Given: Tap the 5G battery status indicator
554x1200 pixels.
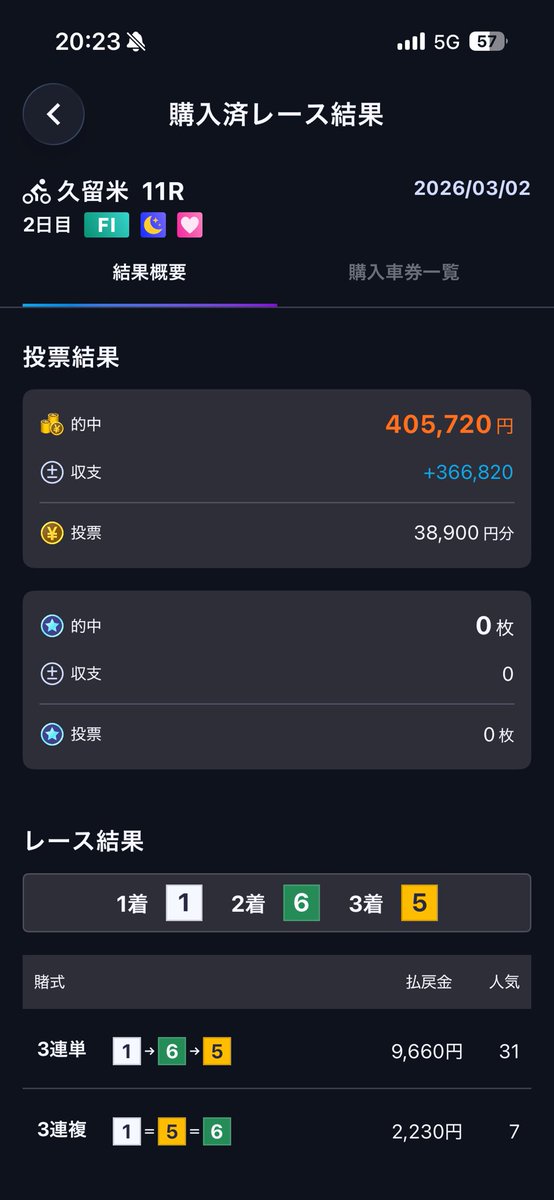Looking at the screenshot, I should (x=487, y=42).
